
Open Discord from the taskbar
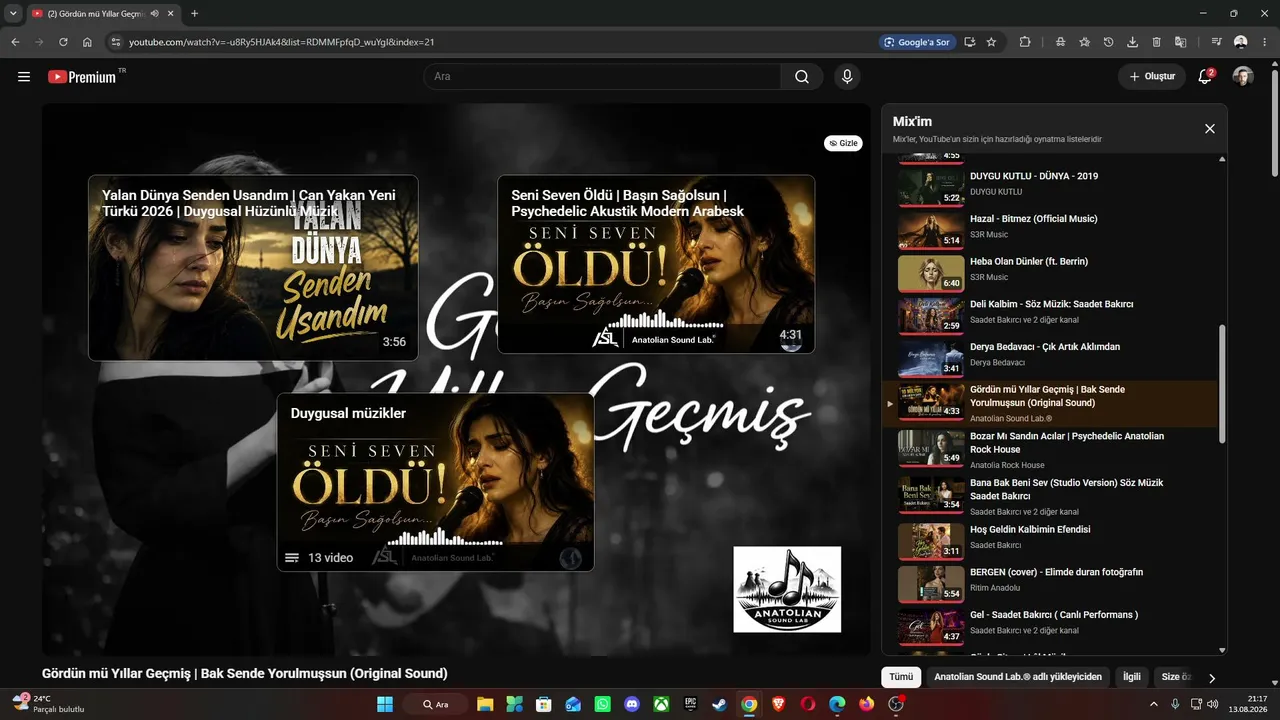[x=631, y=704]
